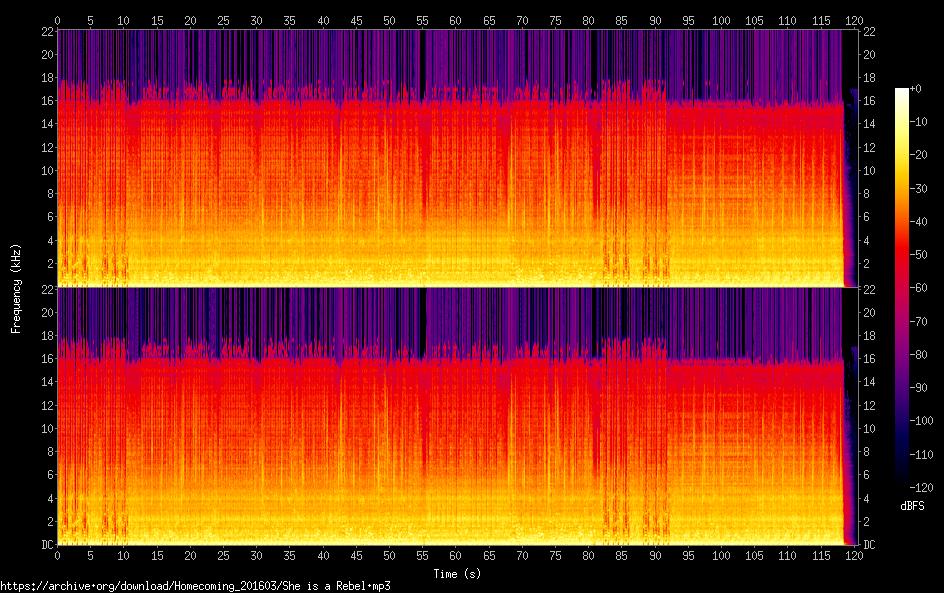The height and width of the screenshot is (593, 944).
Task: Click the upper channel spectrogram at 55 seconds
Action: [x=422, y=160]
